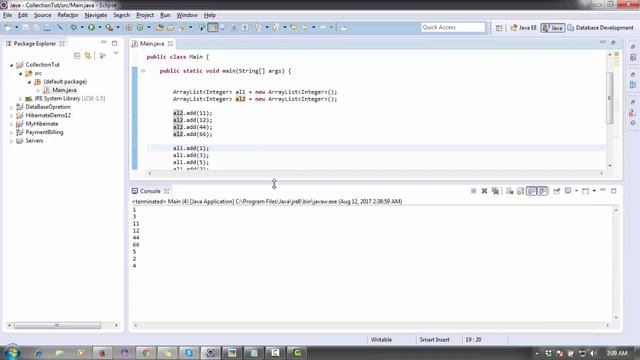The width and height of the screenshot is (640, 360).
Task: Click the Clear Console icon
Action: (x=509, y=191)
